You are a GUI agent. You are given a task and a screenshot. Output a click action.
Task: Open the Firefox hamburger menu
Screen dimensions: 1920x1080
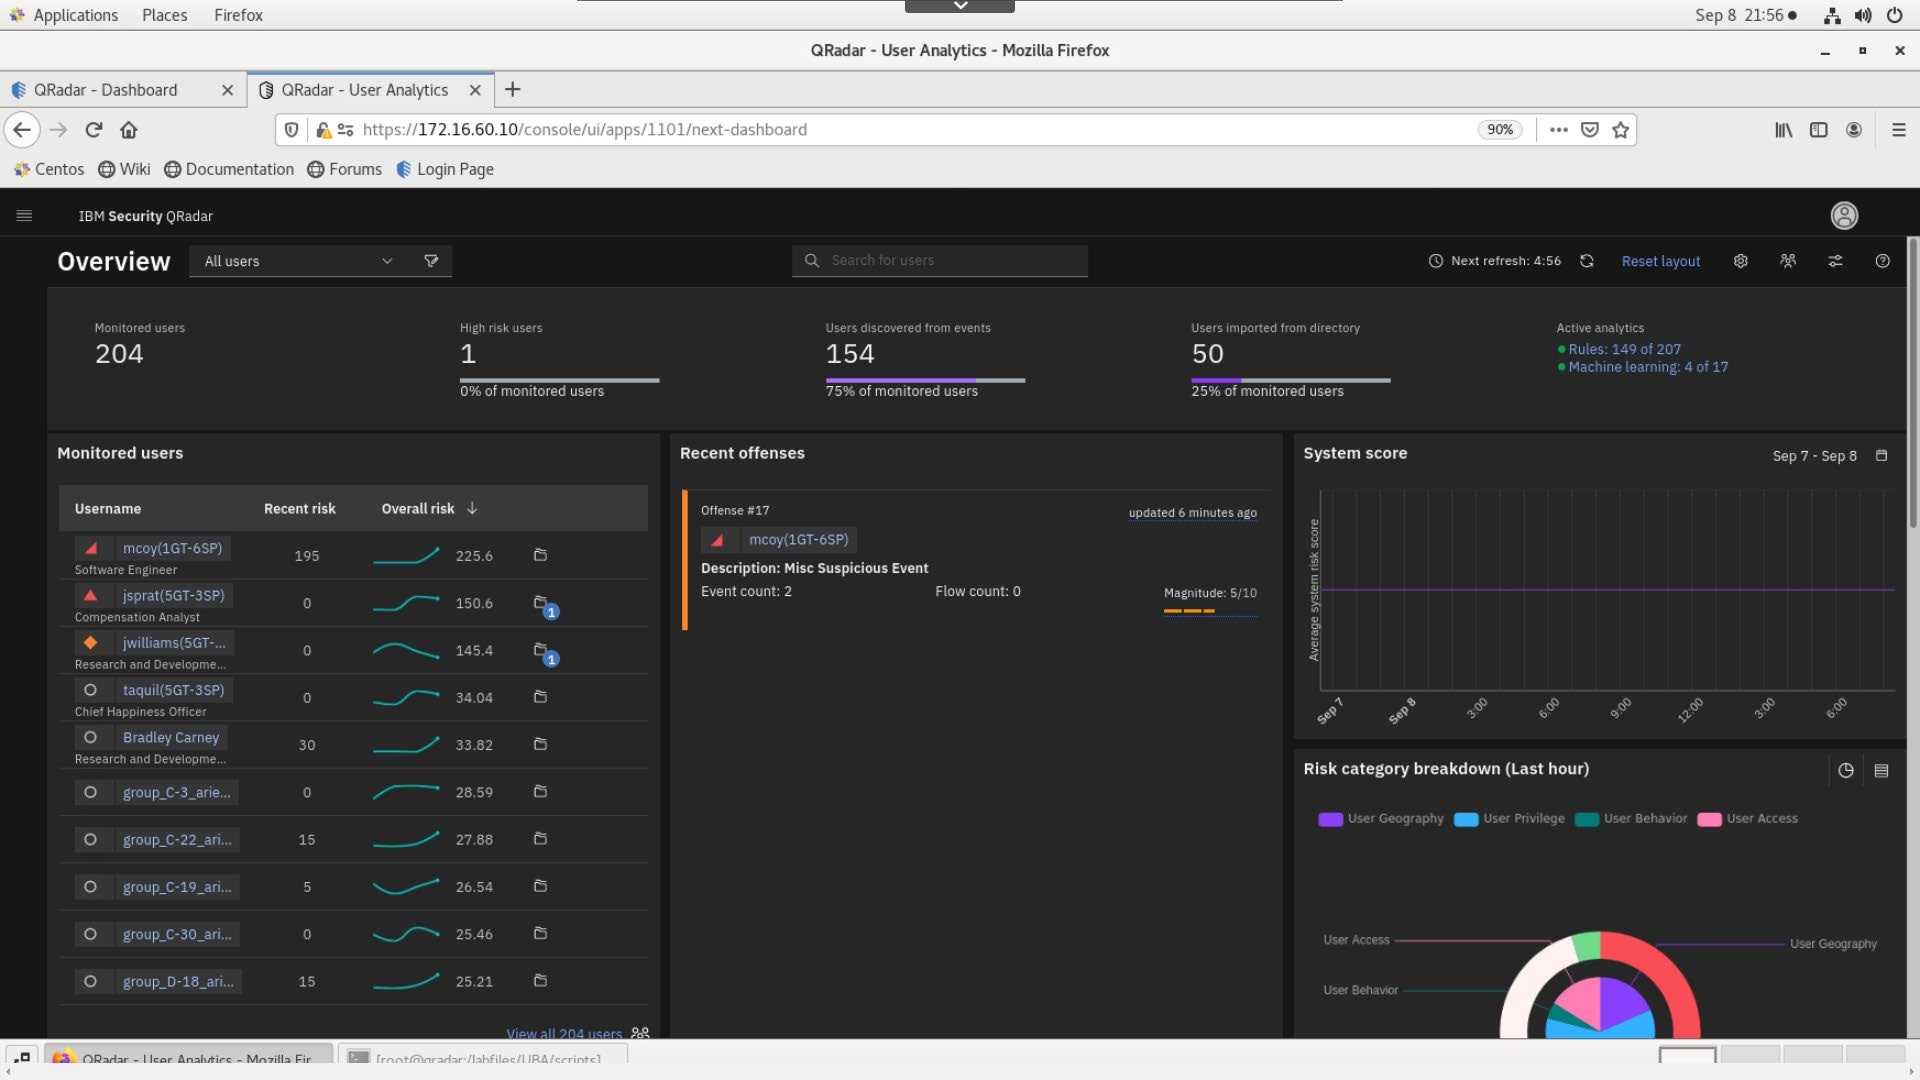pyautogui.click(x=1898, y=130)
